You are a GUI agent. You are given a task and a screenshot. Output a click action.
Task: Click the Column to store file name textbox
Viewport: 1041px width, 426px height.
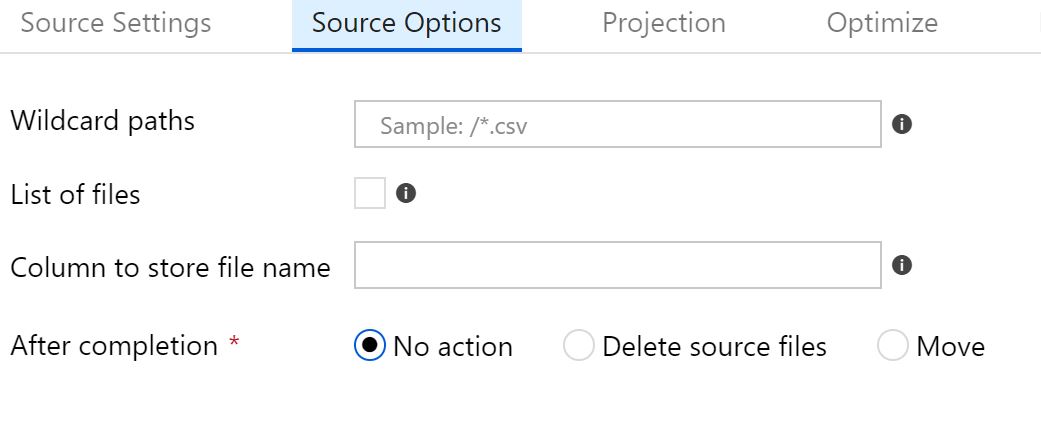(617, 265)
